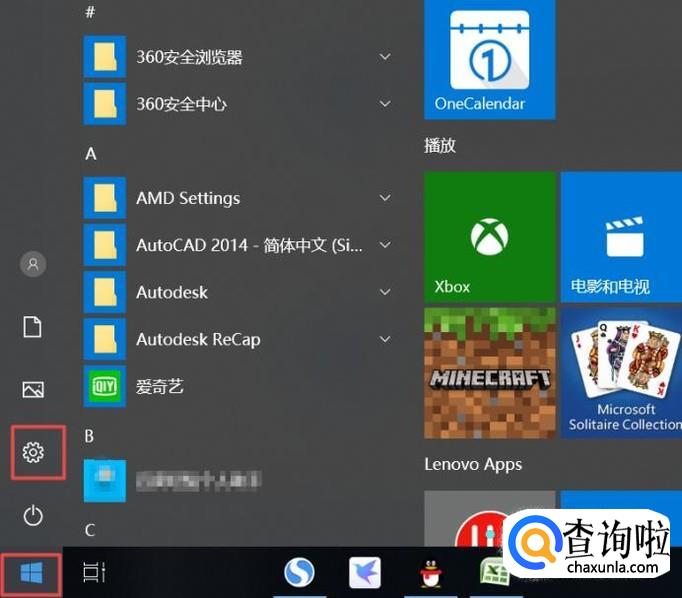Open Task View on the taskbar

click(94, 572)
